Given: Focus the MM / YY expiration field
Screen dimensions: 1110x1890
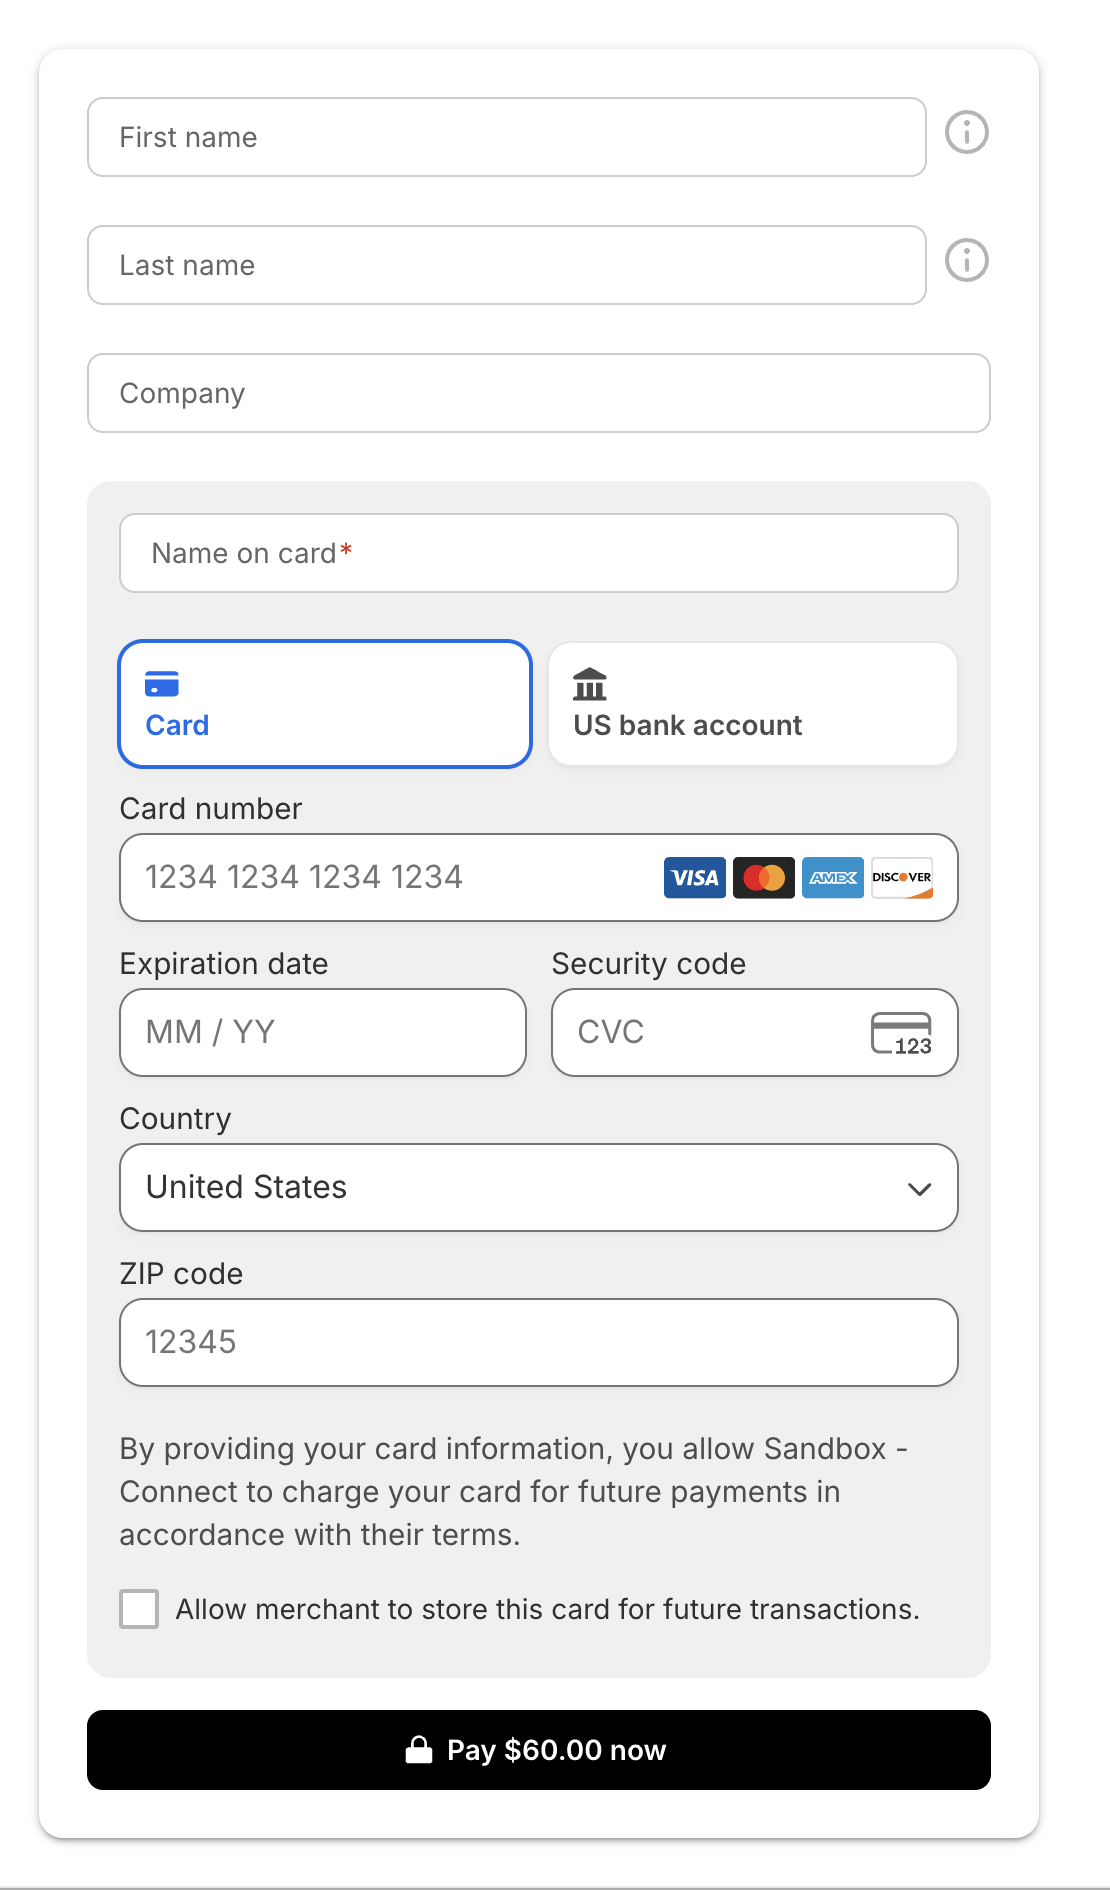Looking at the screenshot, I should click(x=323, y=1032).
